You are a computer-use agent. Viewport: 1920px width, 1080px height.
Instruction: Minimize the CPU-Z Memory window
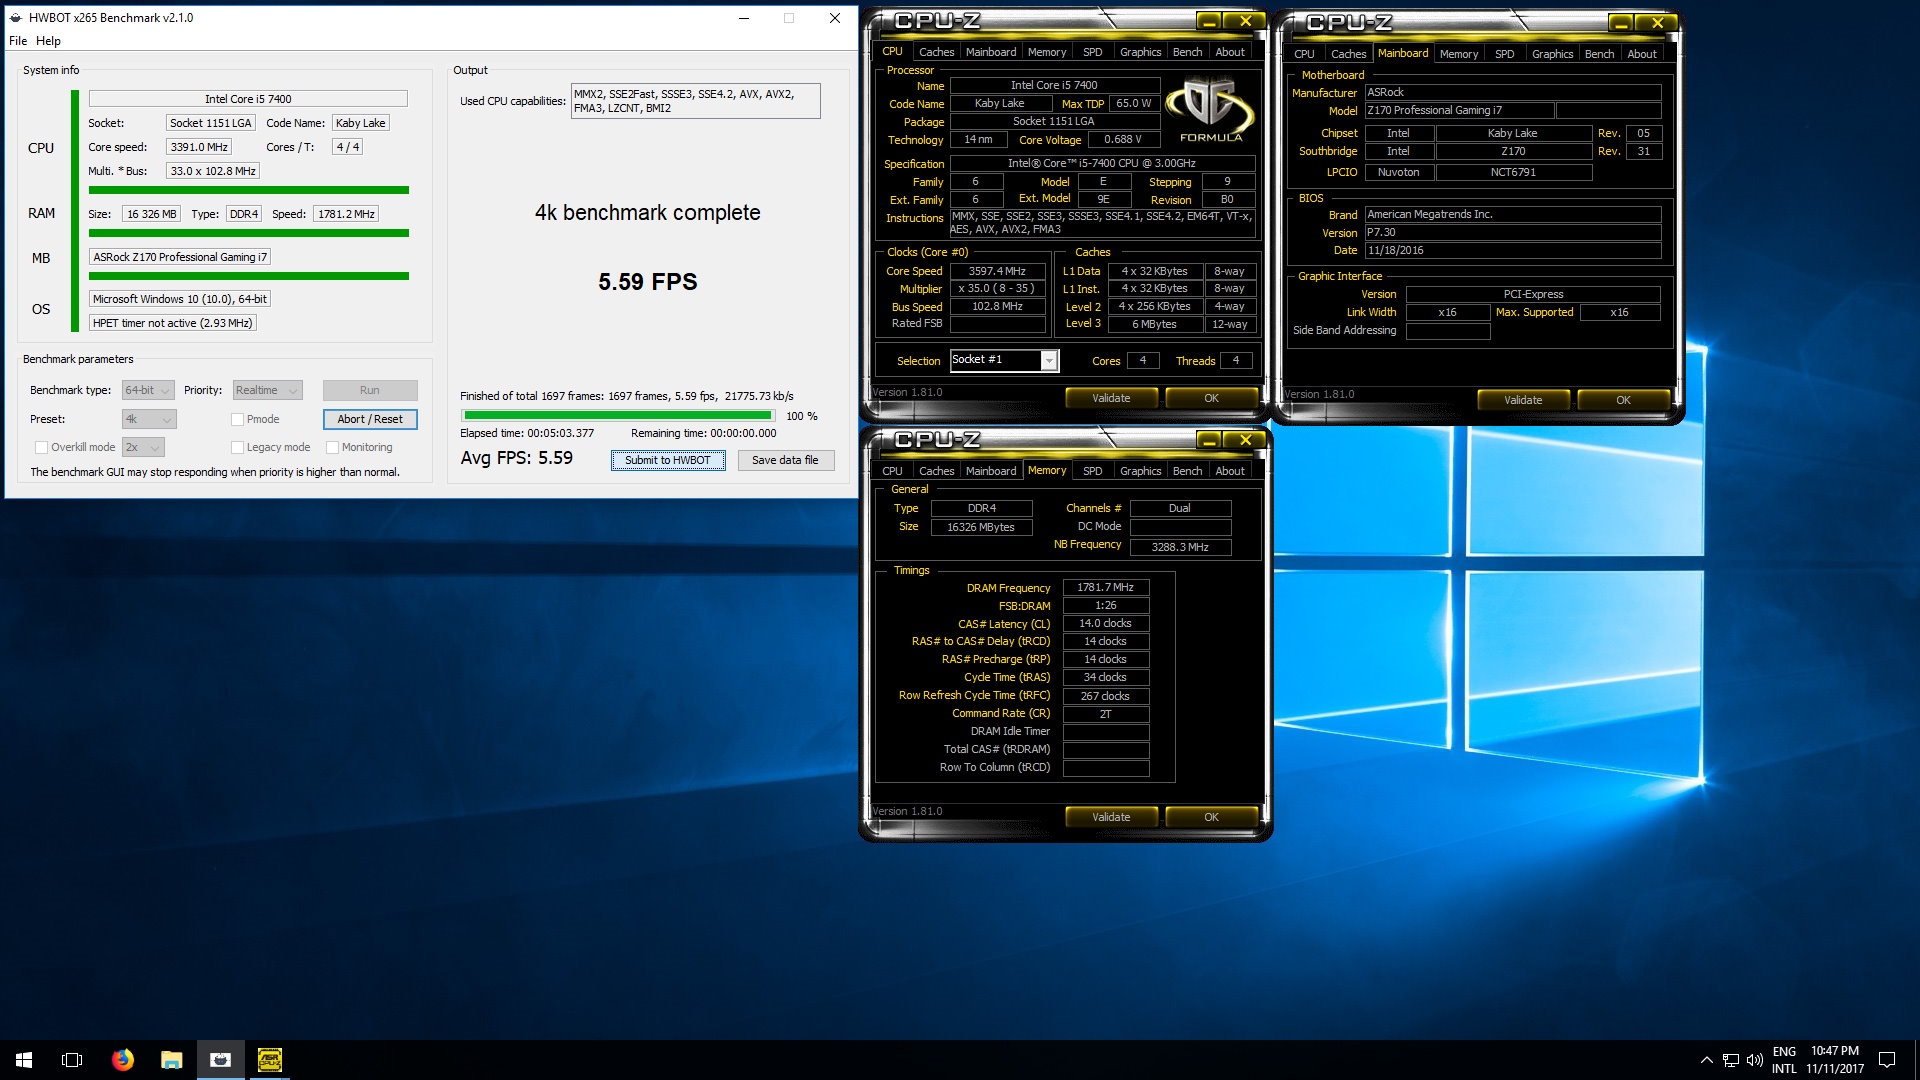click(1209, 440)
